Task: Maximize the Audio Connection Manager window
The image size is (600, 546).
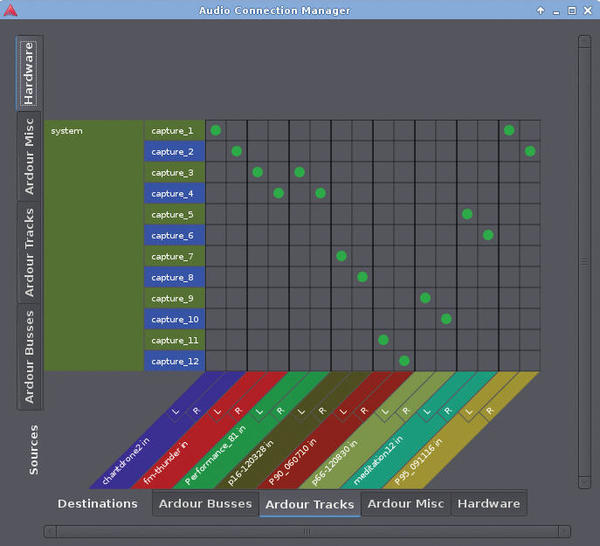Action: point(572,10)
